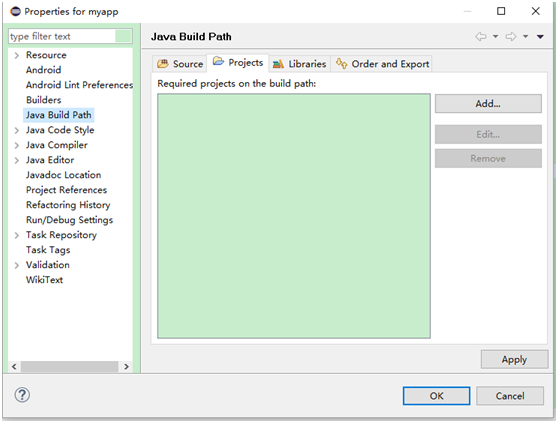Expand the Java Code Style node
Screen dimensions: 558x423
pyautogui.click(x=16, y=131)
